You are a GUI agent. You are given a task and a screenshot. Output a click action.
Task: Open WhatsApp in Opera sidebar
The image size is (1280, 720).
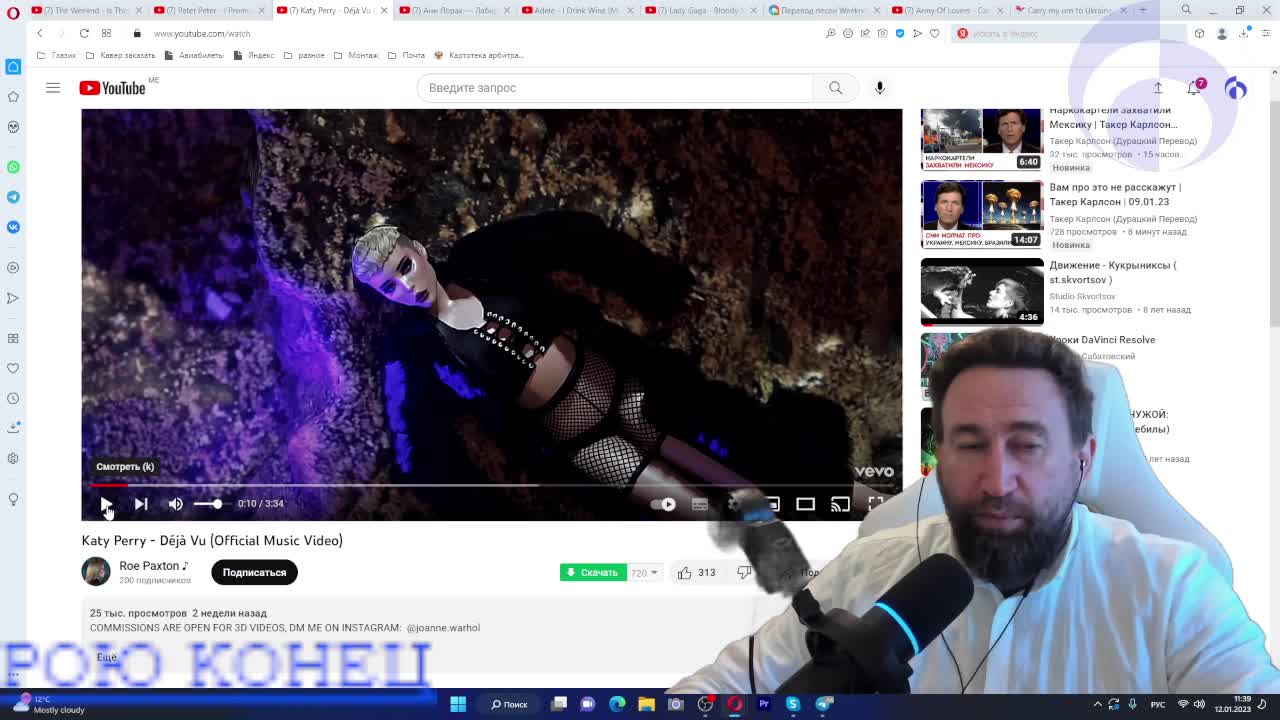pos(13,167)
